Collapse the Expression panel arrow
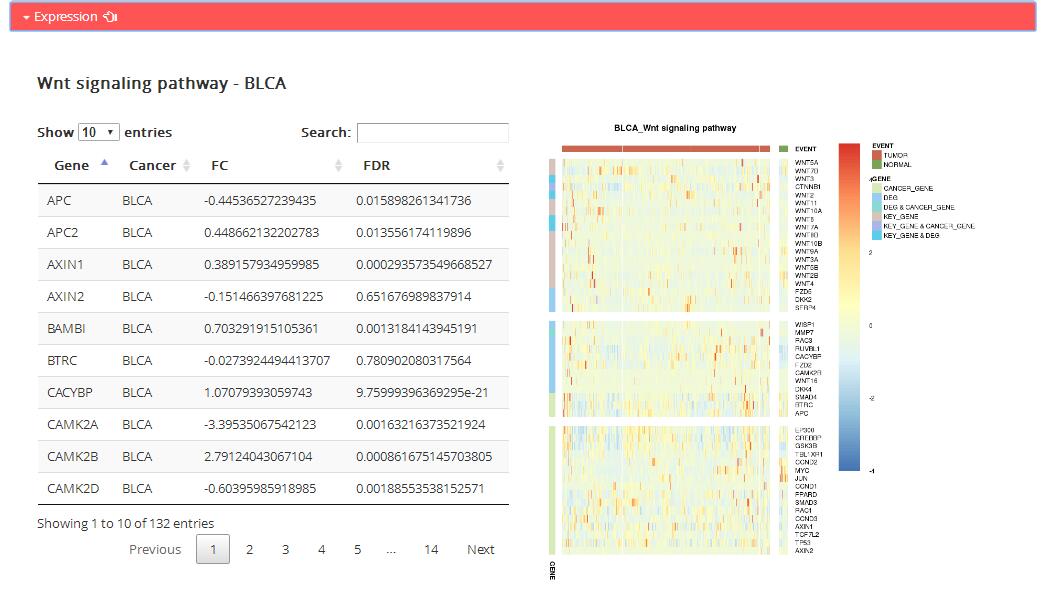1044x607 pixels. (x=27, y=17)
